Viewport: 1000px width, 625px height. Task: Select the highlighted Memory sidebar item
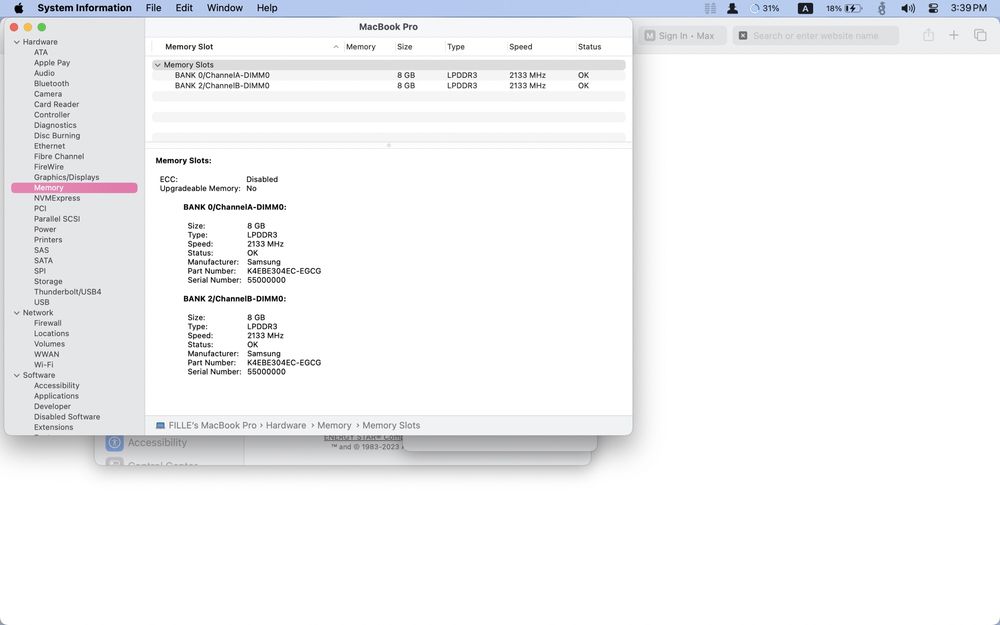pyautogui.click(x=74, y=188)
